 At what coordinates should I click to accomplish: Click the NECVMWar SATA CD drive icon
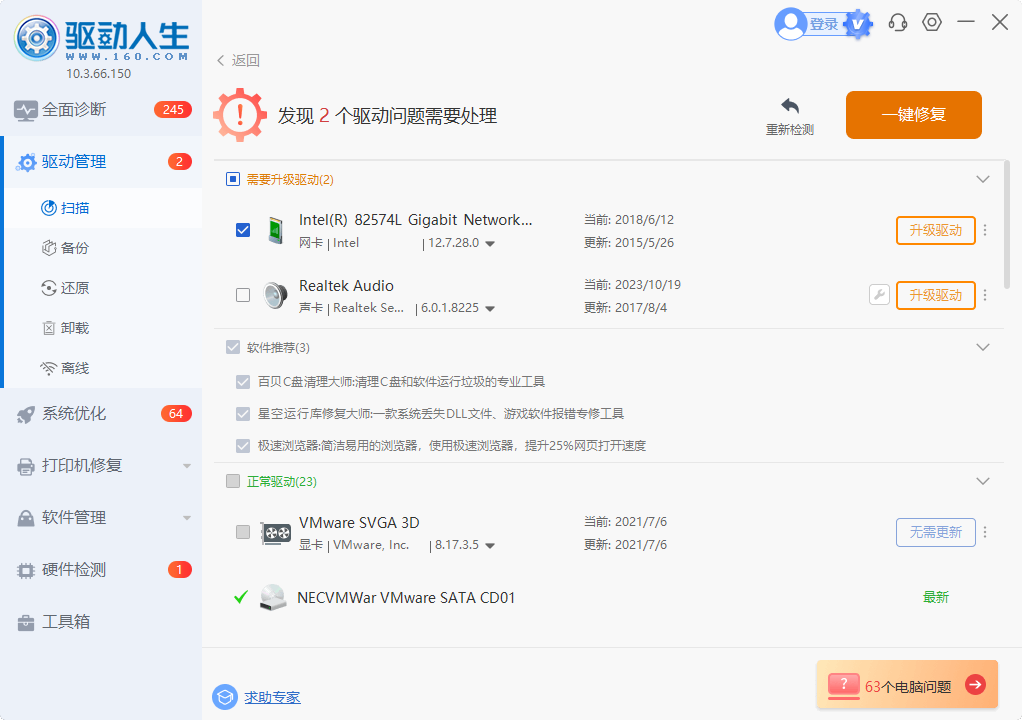coord(272,598)
